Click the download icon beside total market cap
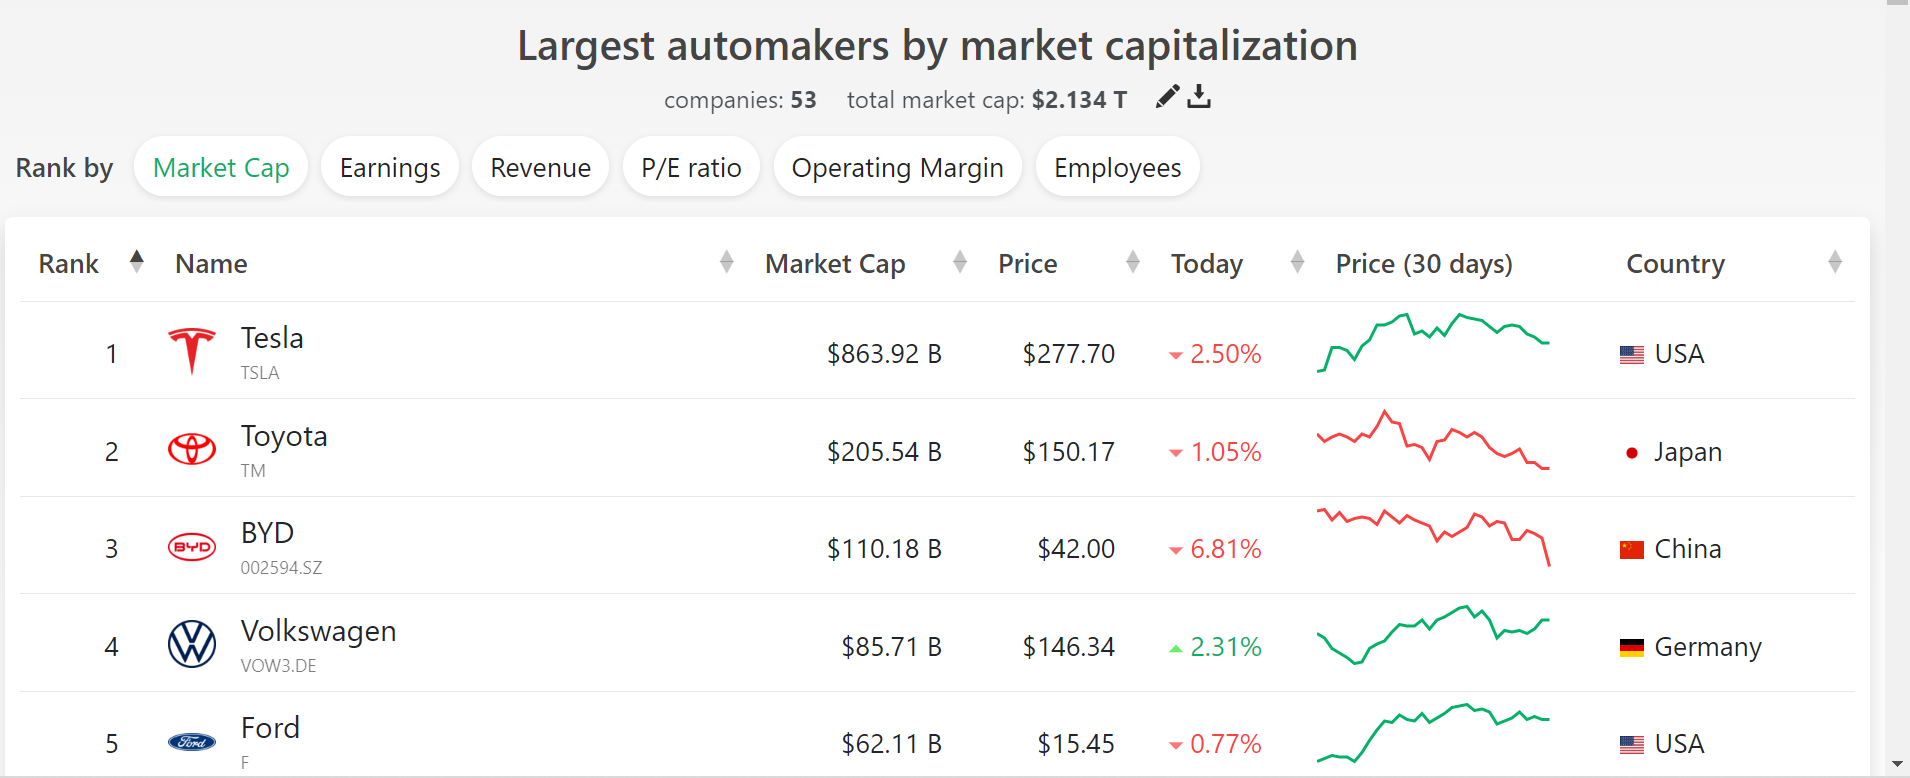The width and height of the screenshot is (1910, 778). click(1199, 96)
